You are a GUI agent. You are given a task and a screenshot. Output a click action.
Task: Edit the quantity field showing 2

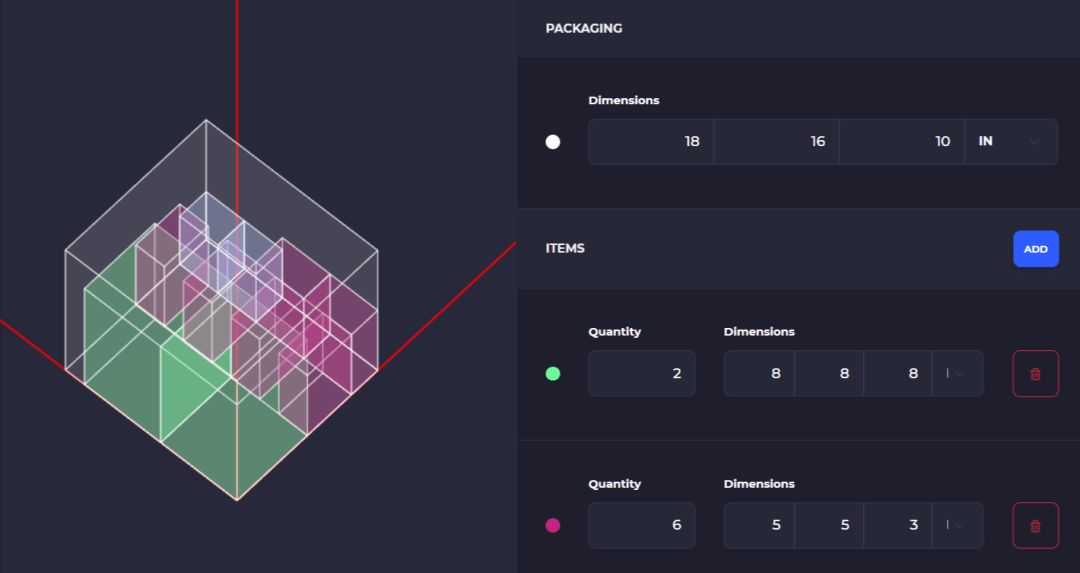pos(641,374)
